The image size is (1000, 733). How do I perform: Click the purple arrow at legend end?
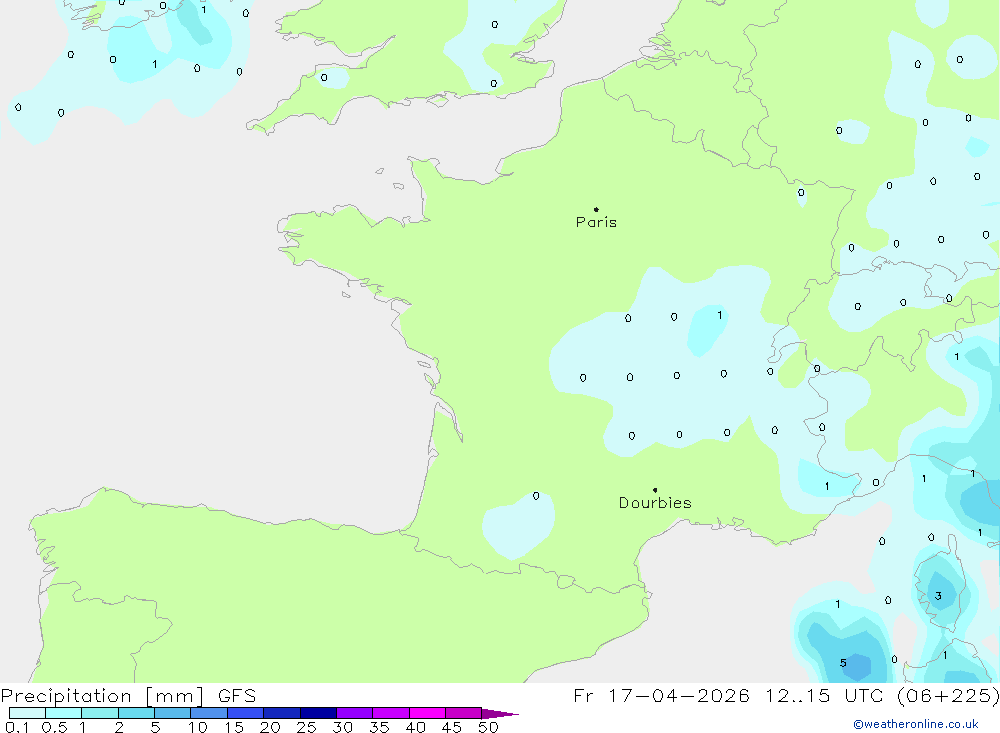click(500, 714)
